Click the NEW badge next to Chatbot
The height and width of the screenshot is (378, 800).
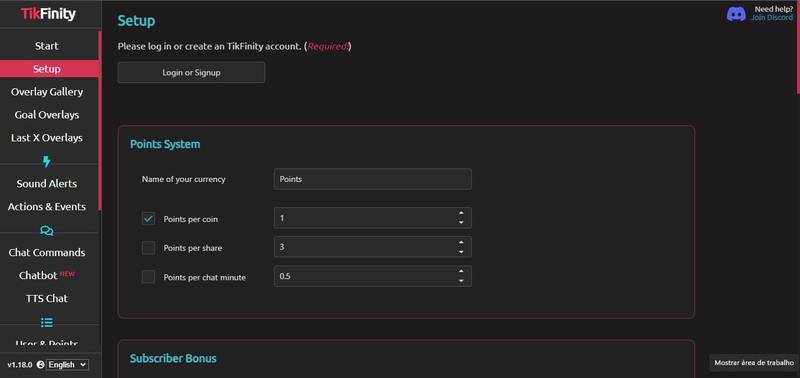[67, 274]
